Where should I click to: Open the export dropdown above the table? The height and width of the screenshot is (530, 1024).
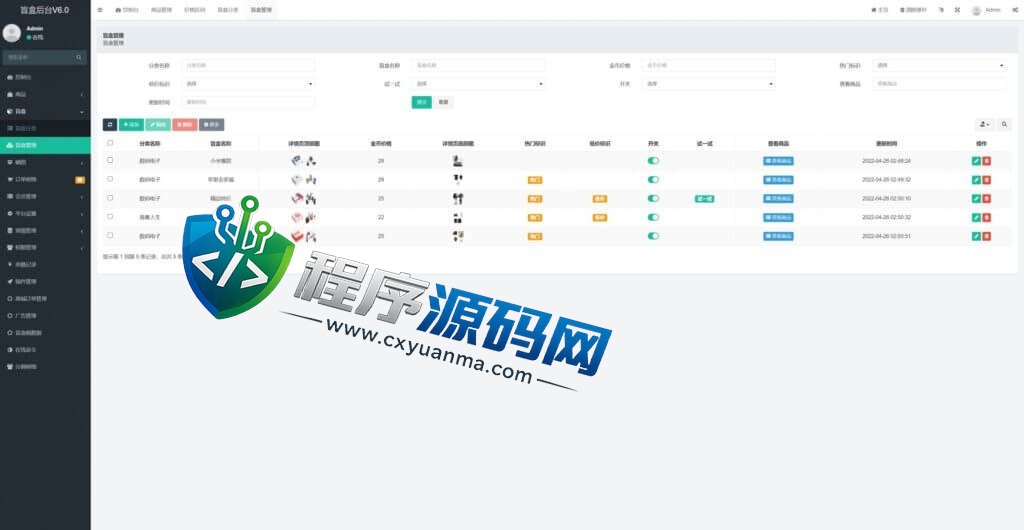pos(984,124)
